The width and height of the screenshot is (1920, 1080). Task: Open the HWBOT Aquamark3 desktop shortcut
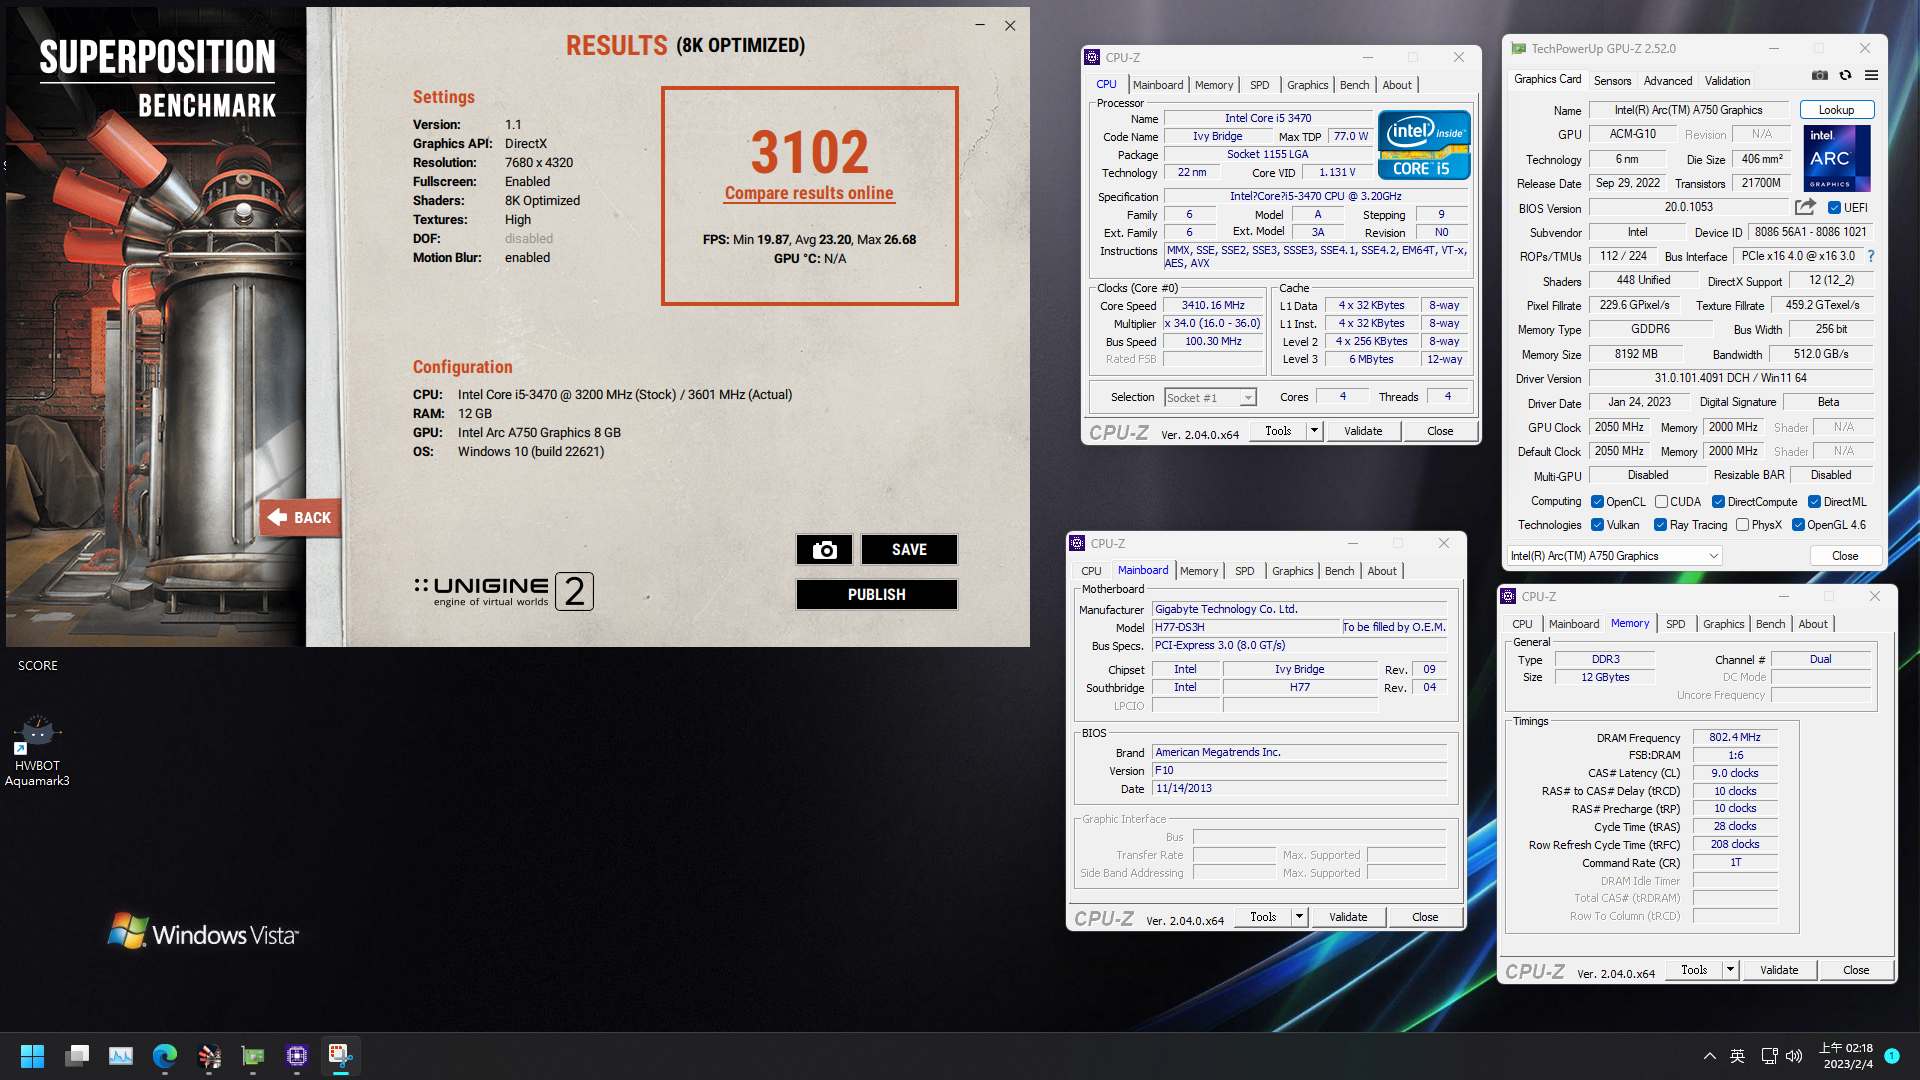[37, 751]
